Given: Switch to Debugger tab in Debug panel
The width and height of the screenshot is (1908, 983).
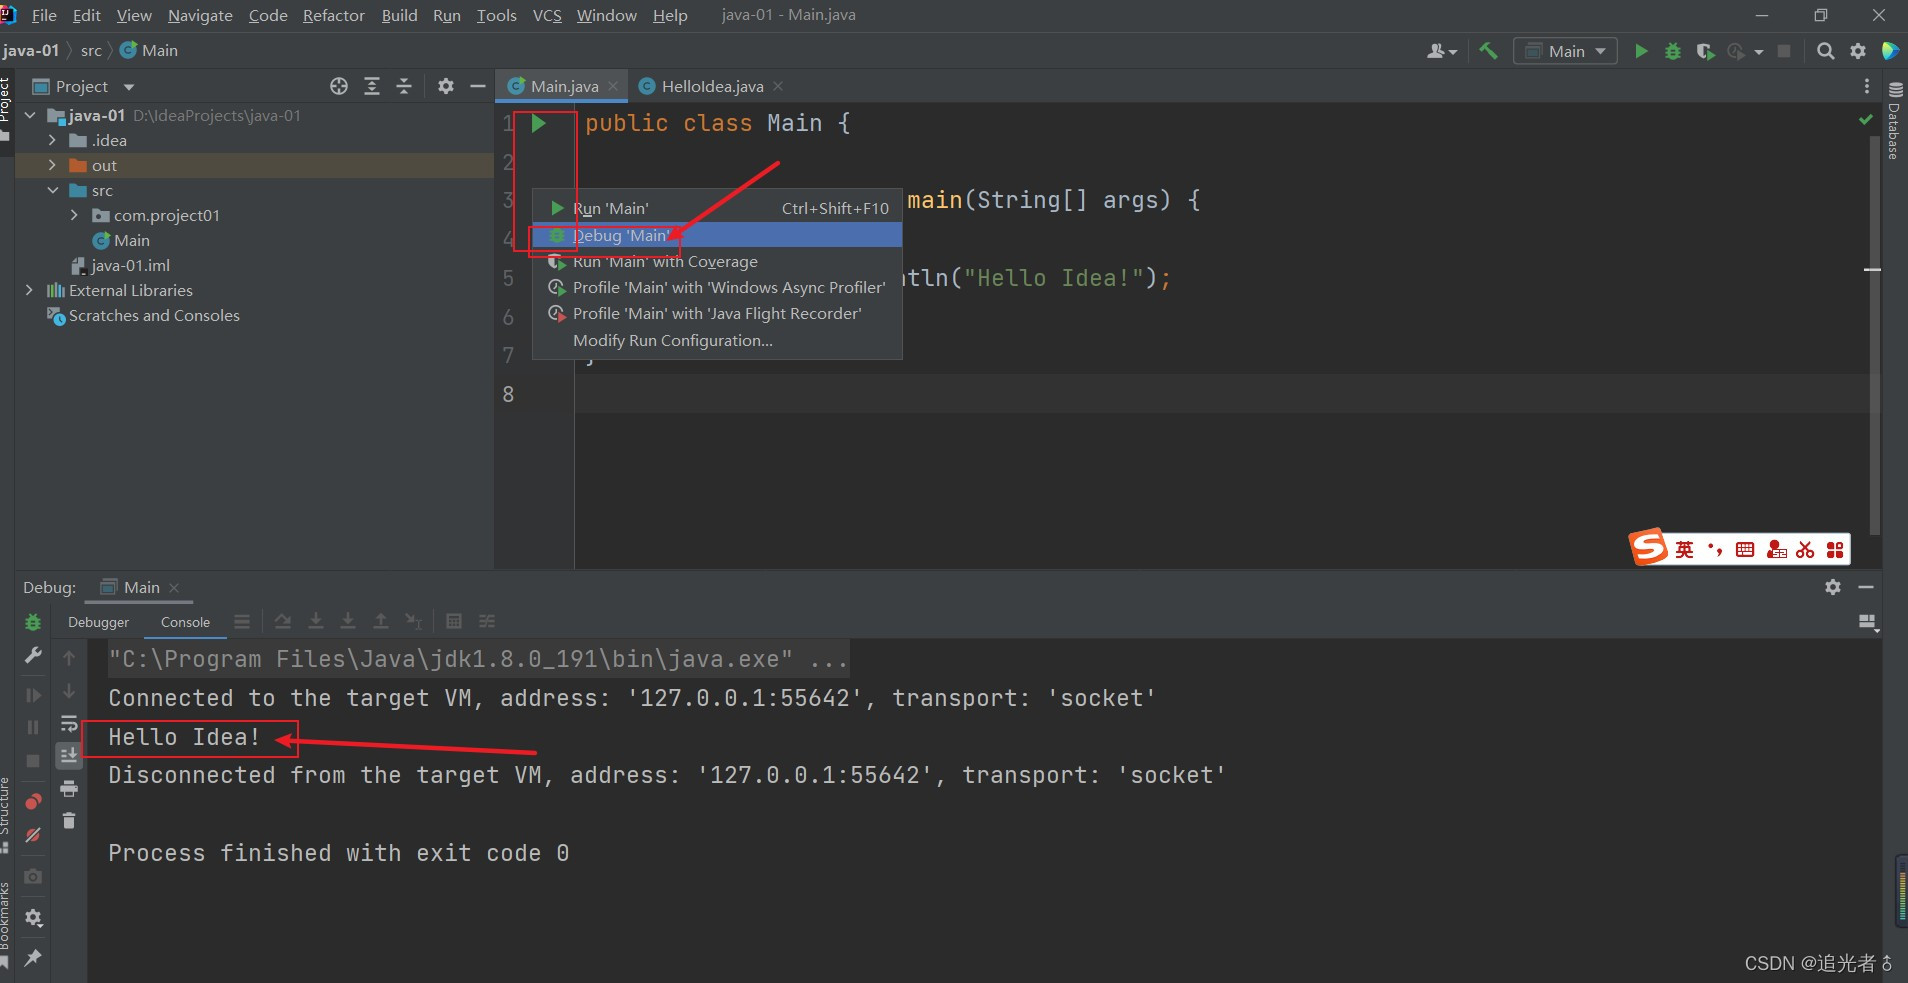Looking at the screenshot, I should tap(98, 622).
